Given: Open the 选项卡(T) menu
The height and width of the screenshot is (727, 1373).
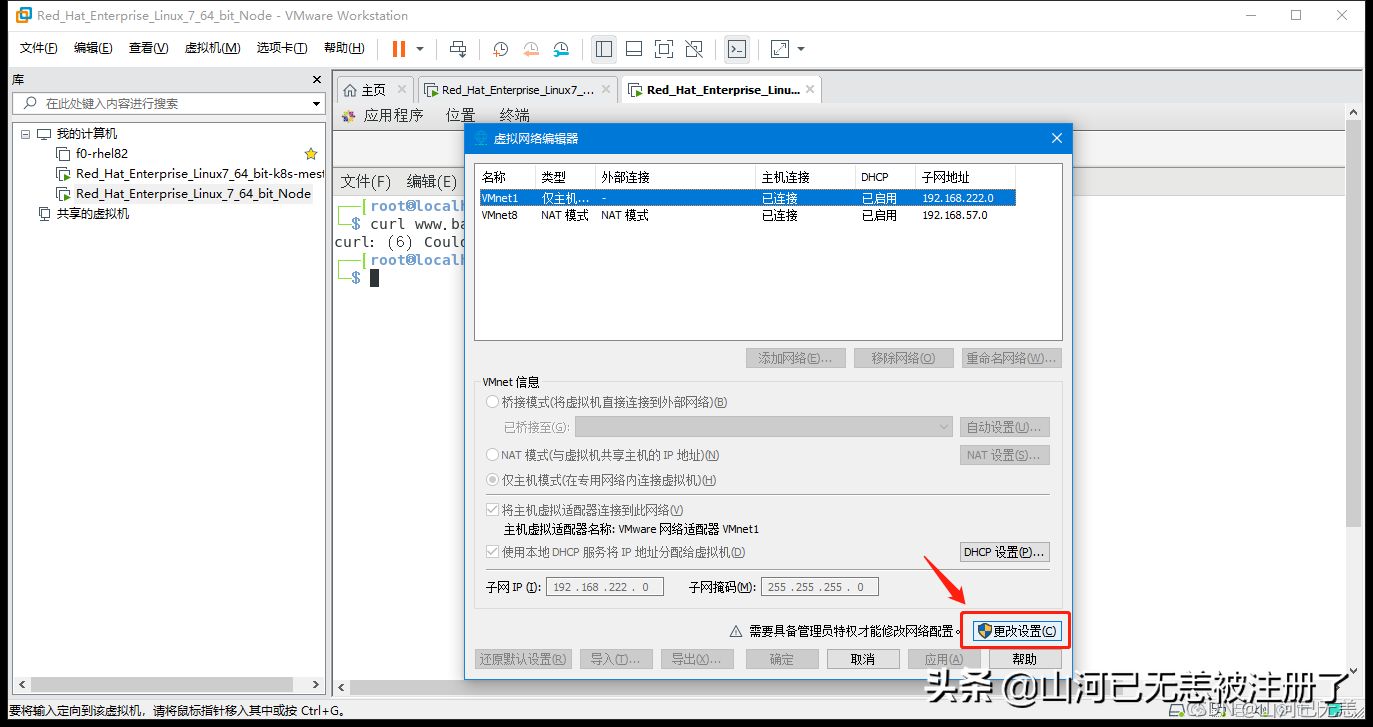Looking at the screenshot, I should pyautogui.click(x=281, y=48).
